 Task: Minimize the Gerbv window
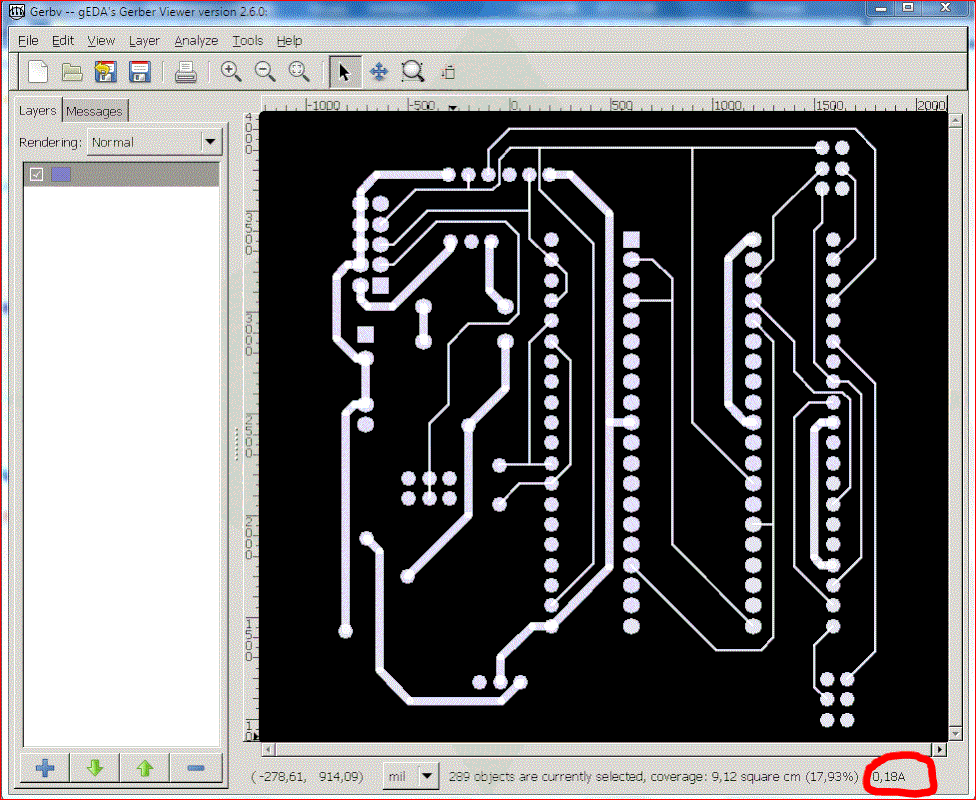pos(881,9)
